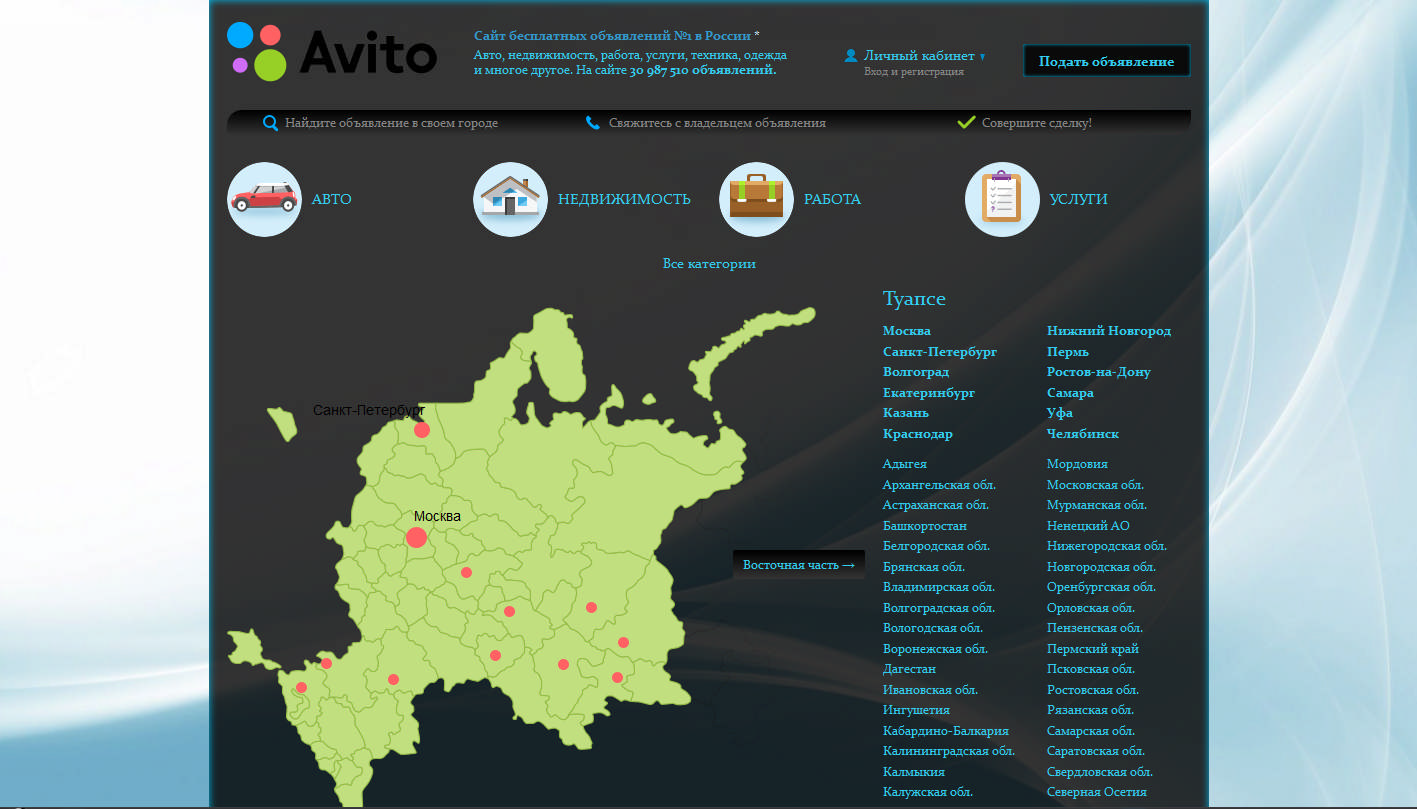Click the magnifier icon next to search hint
The height and width of the screenshot is (809, 1417).
coord(269,122)
